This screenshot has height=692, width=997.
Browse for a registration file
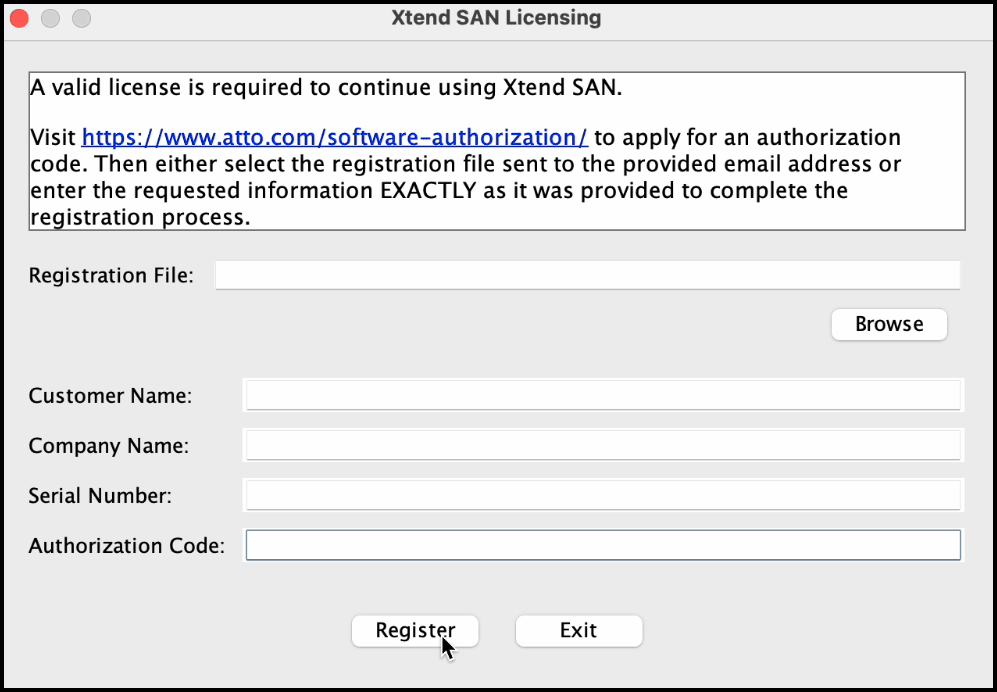889,324
